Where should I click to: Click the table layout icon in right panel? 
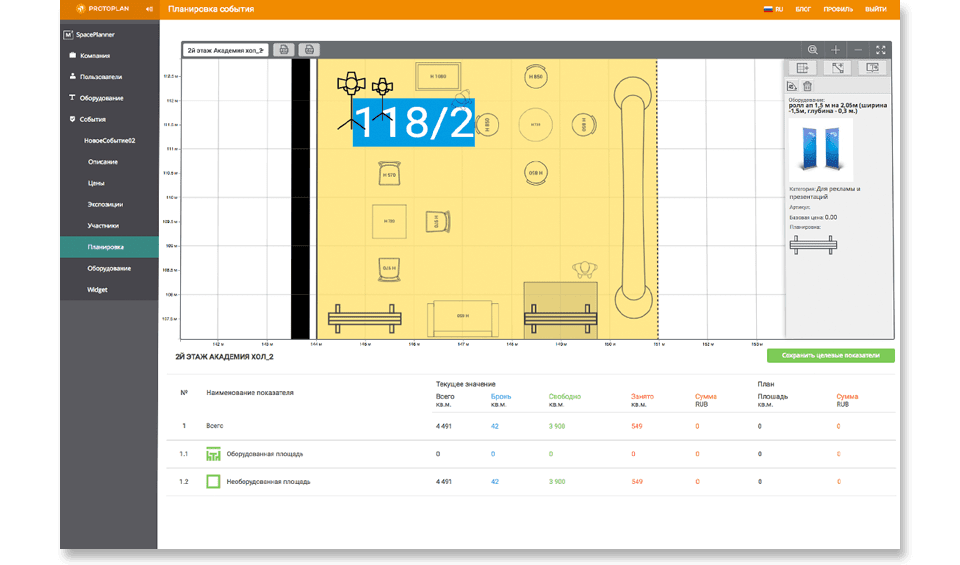pyautogui.click(x=803, y=68)
